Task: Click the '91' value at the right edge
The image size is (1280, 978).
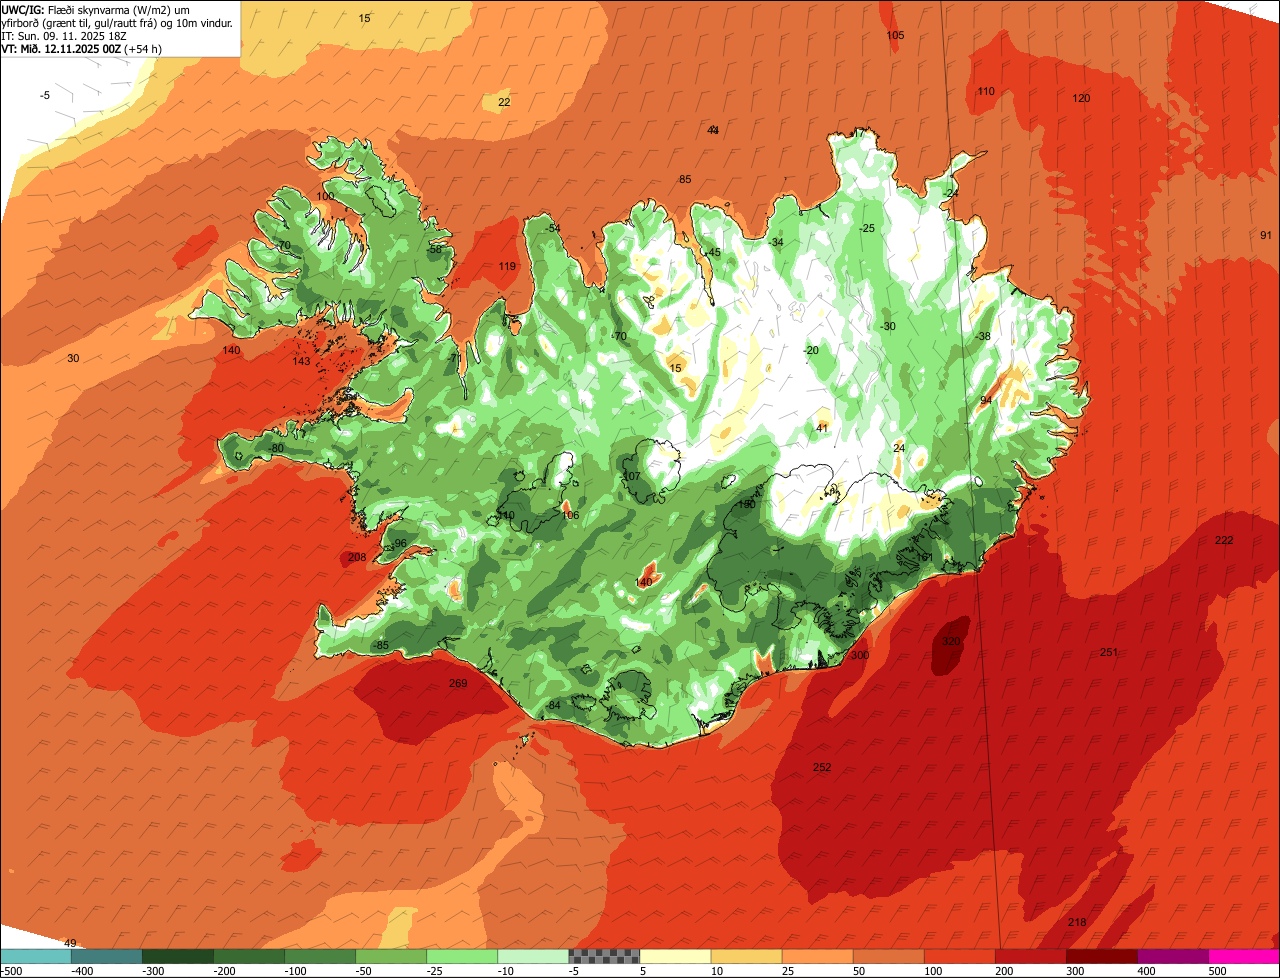Action: pyautogui.click(x=1266, y=236)
